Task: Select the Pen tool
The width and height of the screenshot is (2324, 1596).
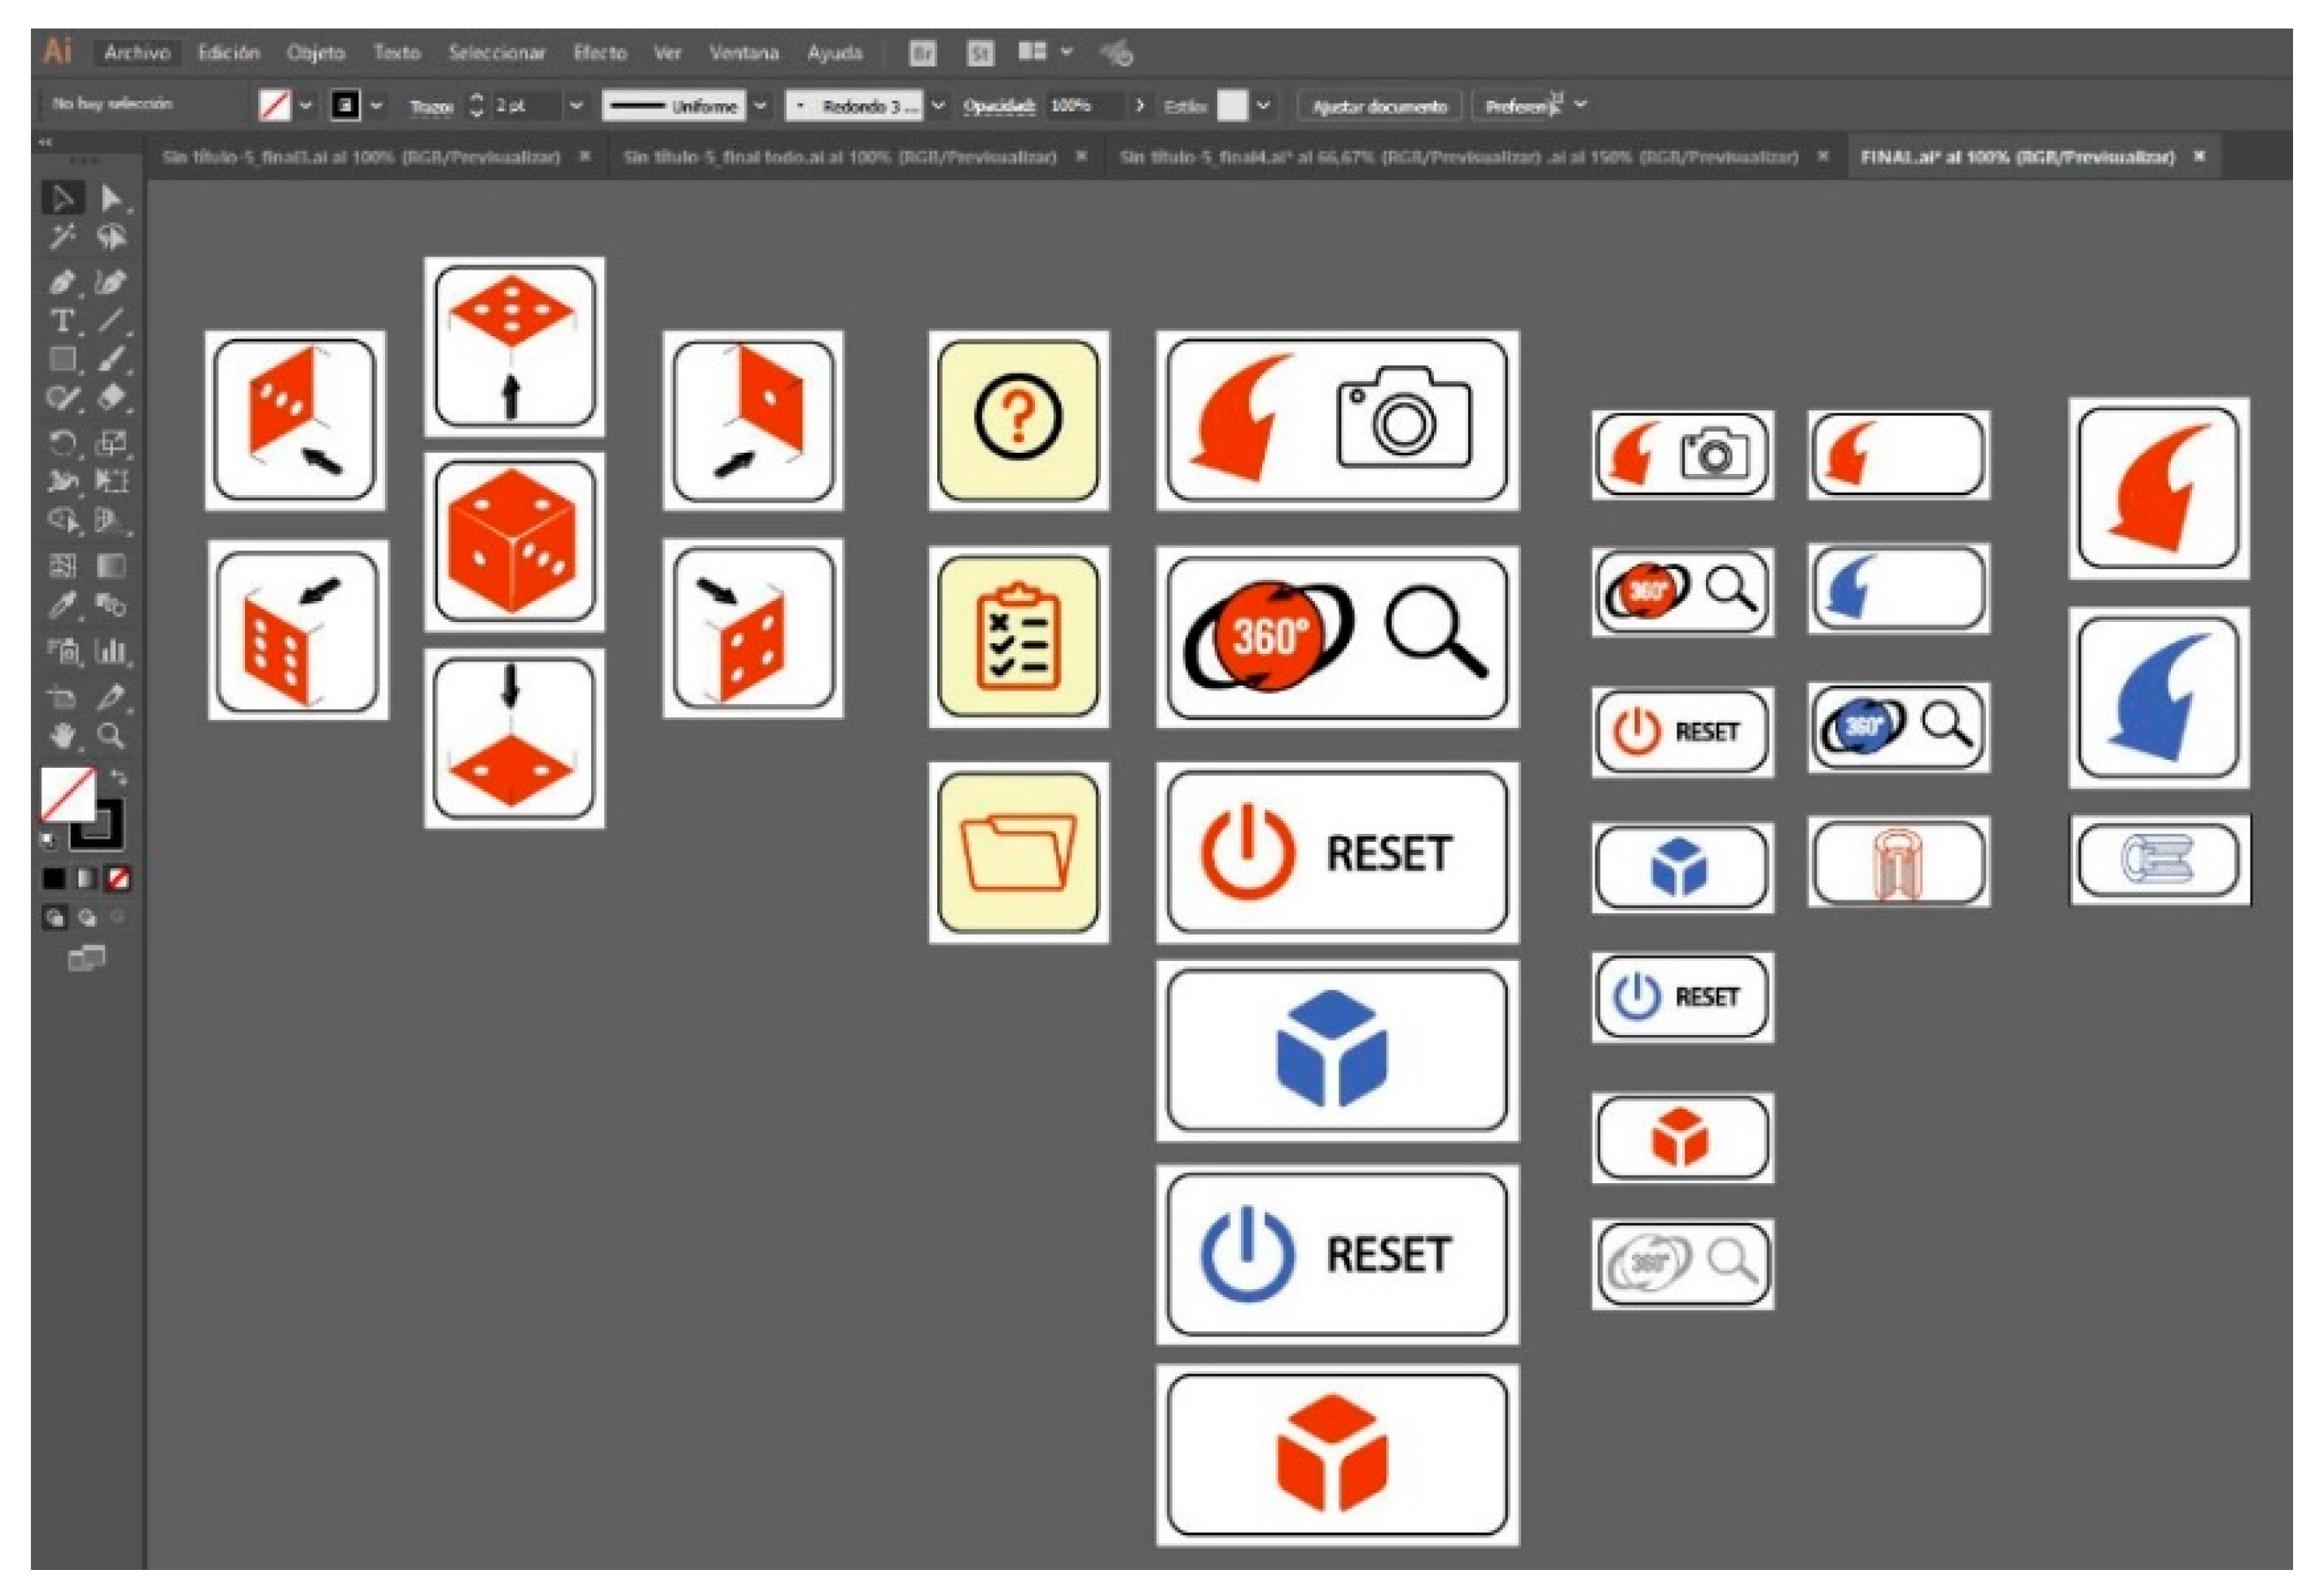Action: 62,282
